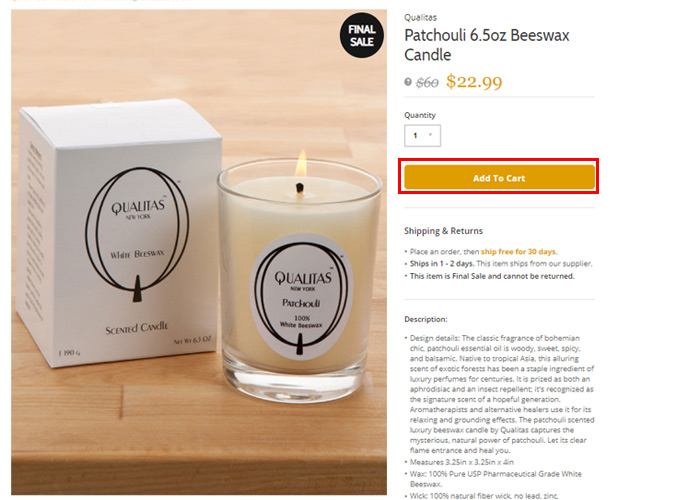700x500 pixels.
Task: Click the Final Sale cannot be returned notice
Action: pyautogui.click(x=492, y=276)
